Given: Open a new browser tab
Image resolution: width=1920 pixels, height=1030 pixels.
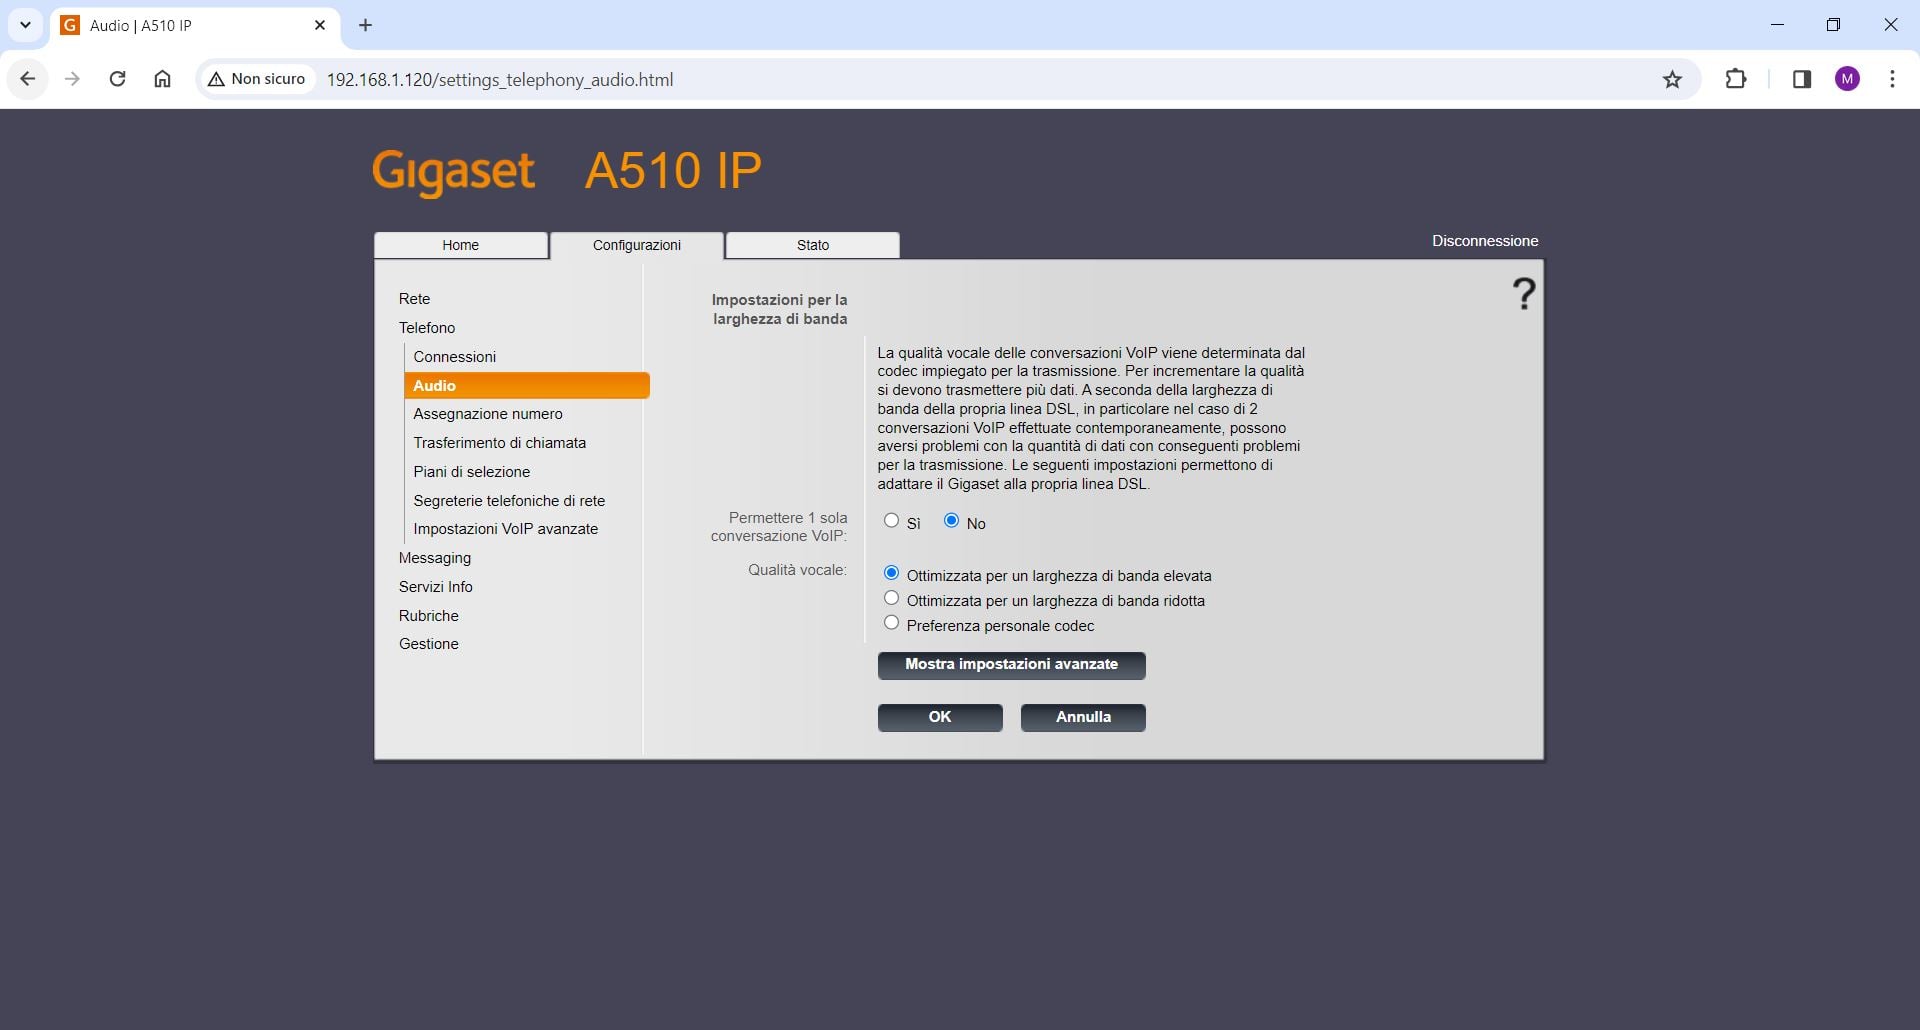Looking at the screenshot, I should coord(365,25).
